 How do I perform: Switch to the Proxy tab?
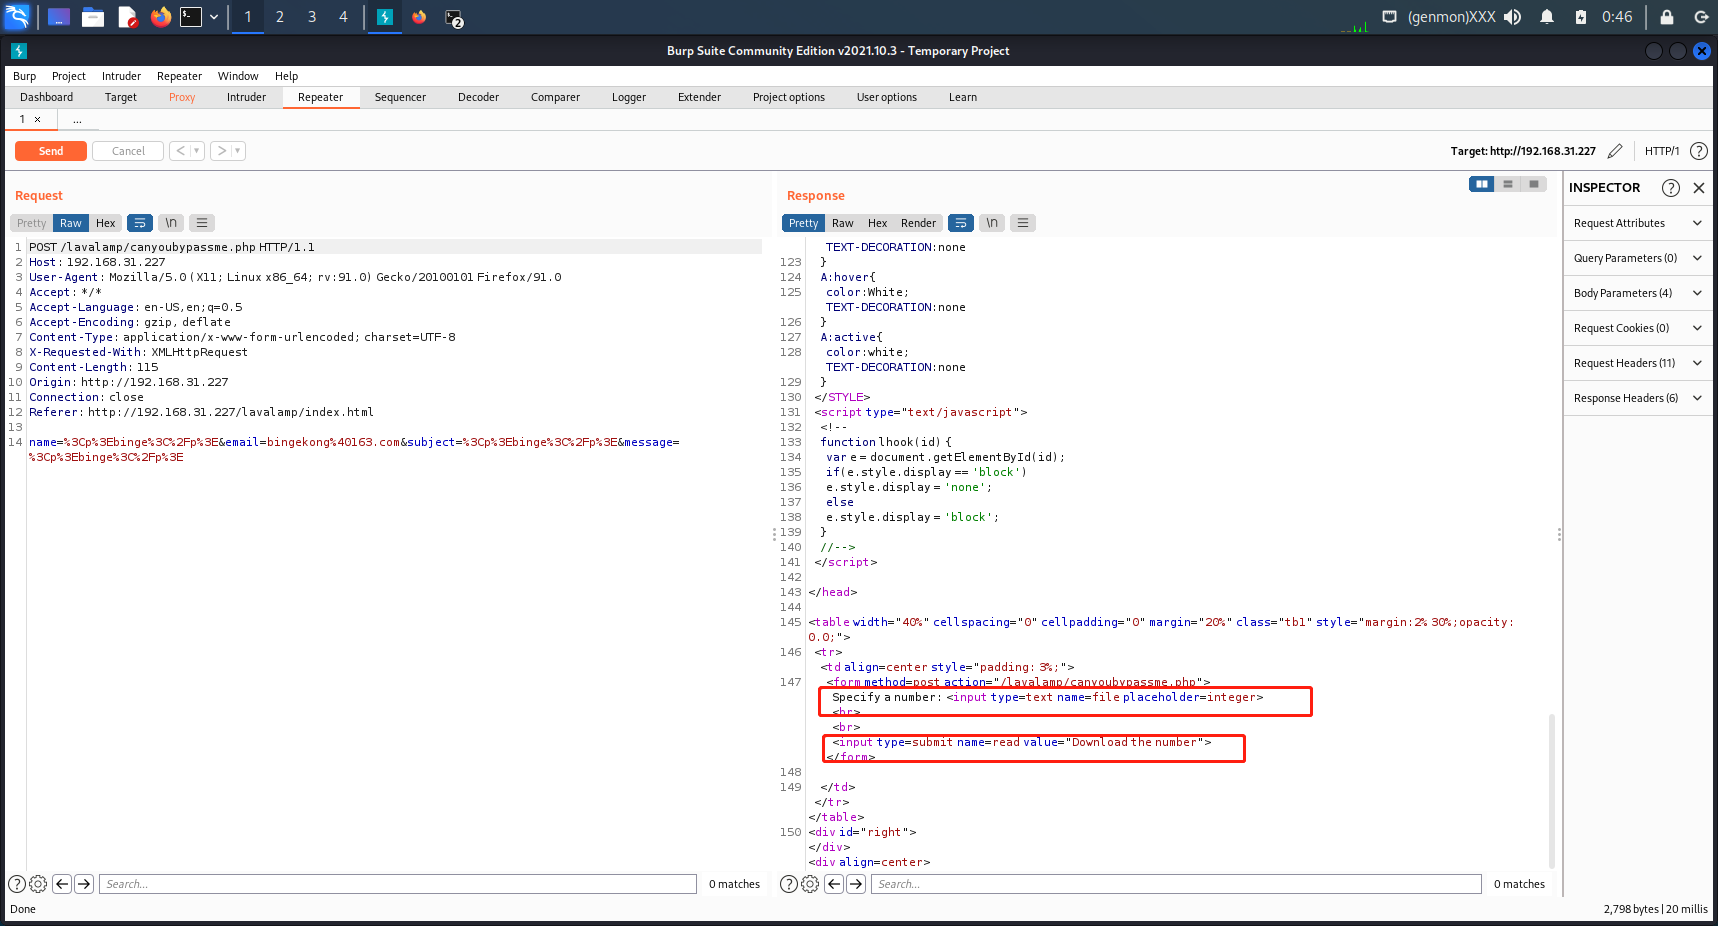pyautogui.click(x=182, y=97)
